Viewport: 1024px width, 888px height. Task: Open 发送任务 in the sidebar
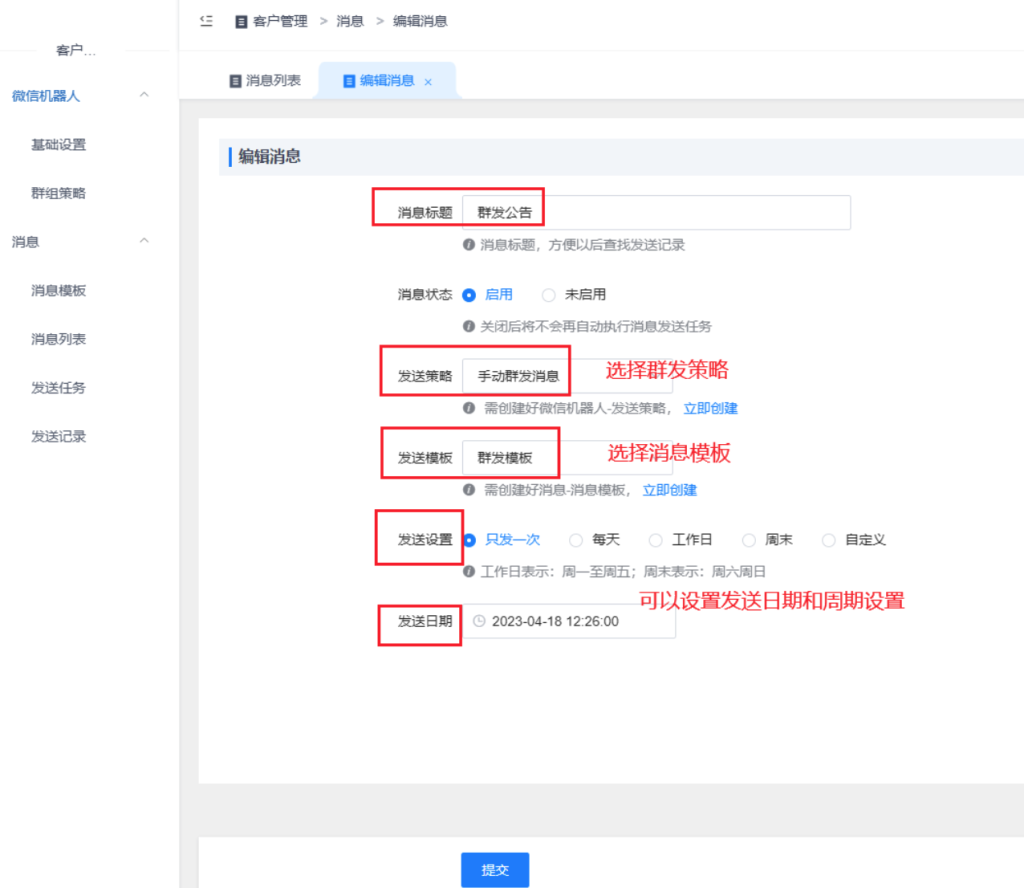(58, 387)
